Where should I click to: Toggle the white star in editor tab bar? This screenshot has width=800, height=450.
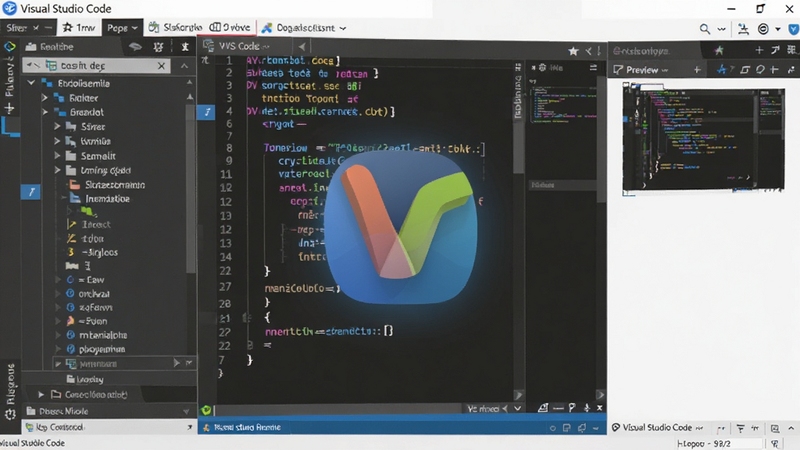(573, 51)
